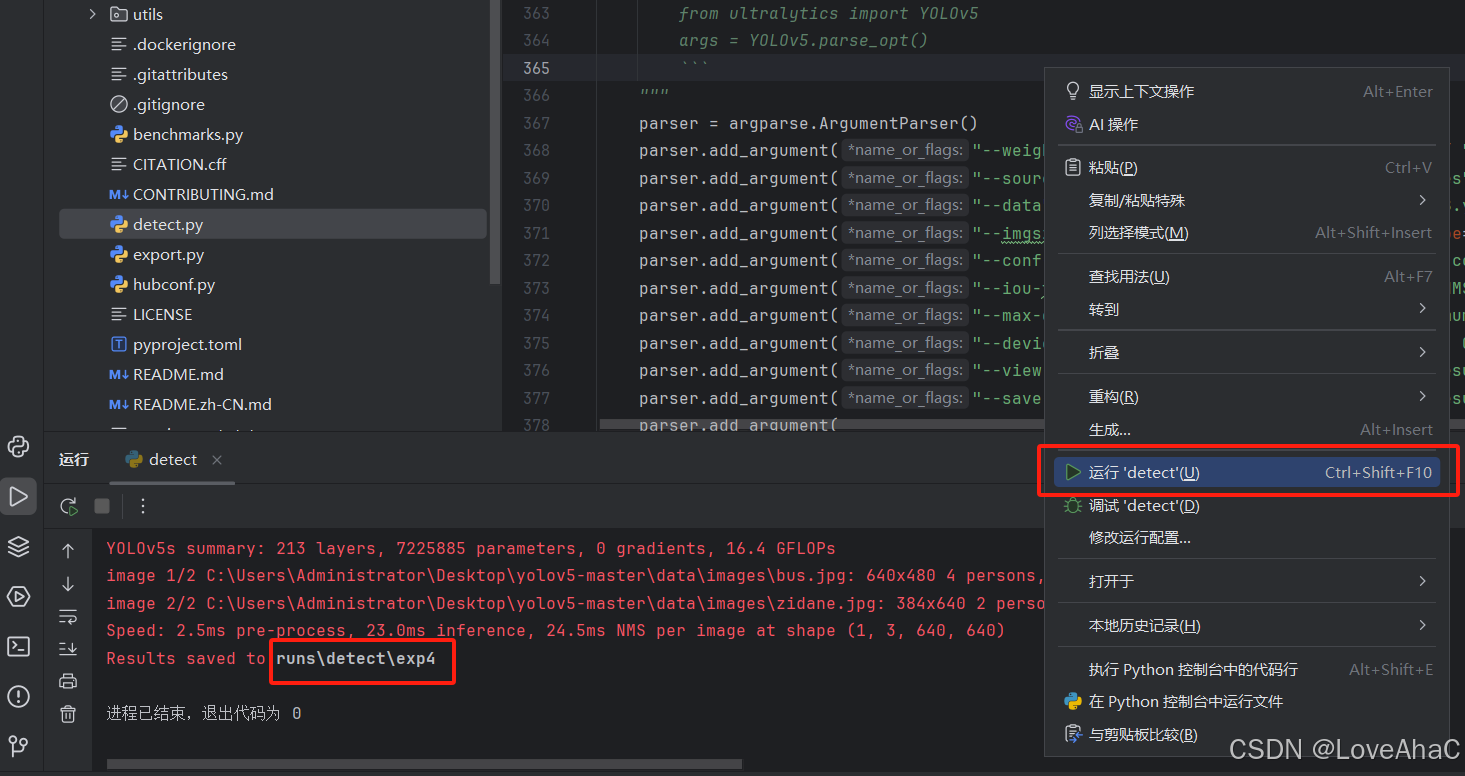Expand the 复制/粘贴特殊 submenu
This screenshot has height=776, width=1465.
point(1247,200)
